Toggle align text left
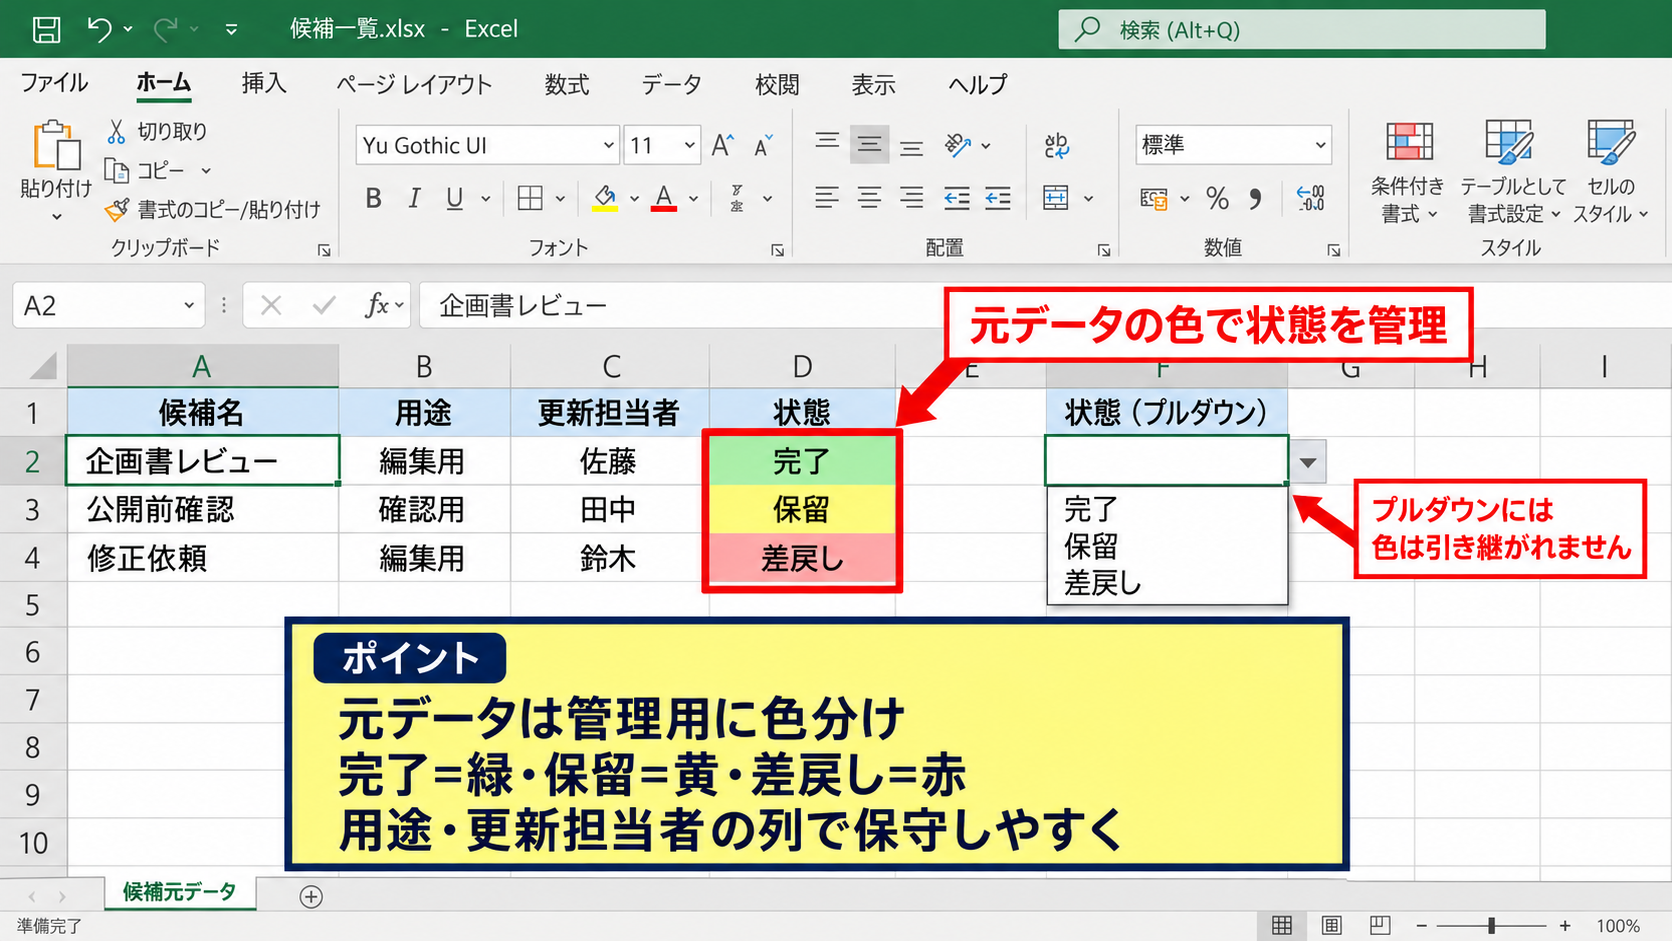 826,199
